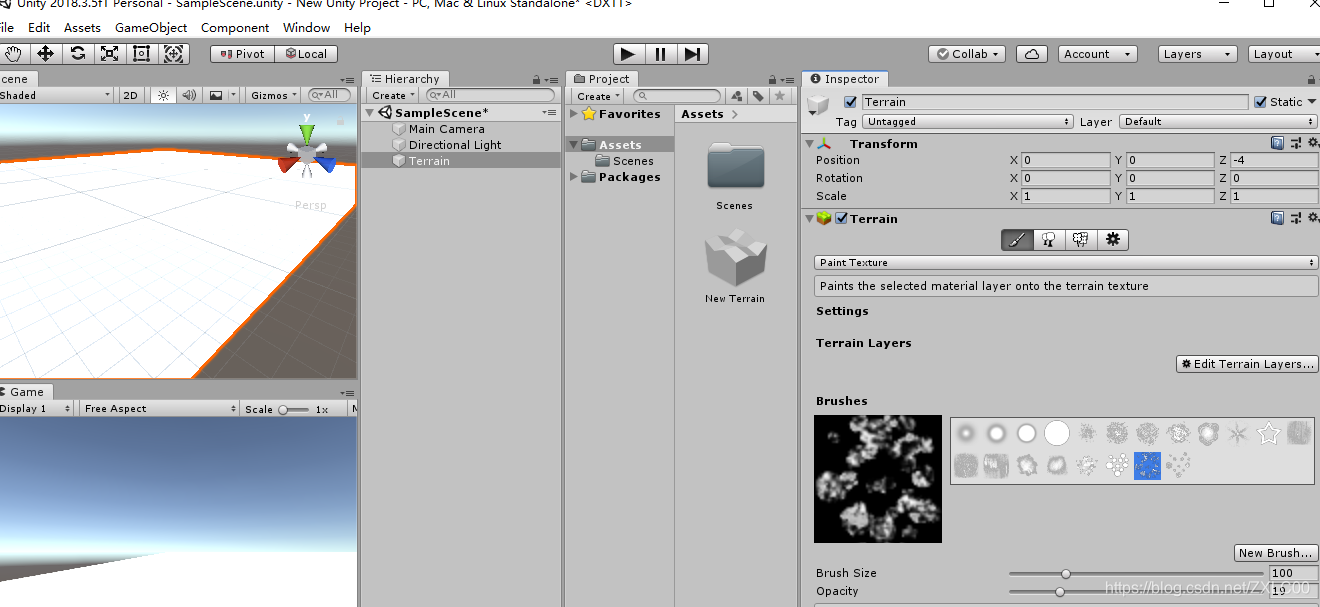Click the New Brush button

point(1274,553)
